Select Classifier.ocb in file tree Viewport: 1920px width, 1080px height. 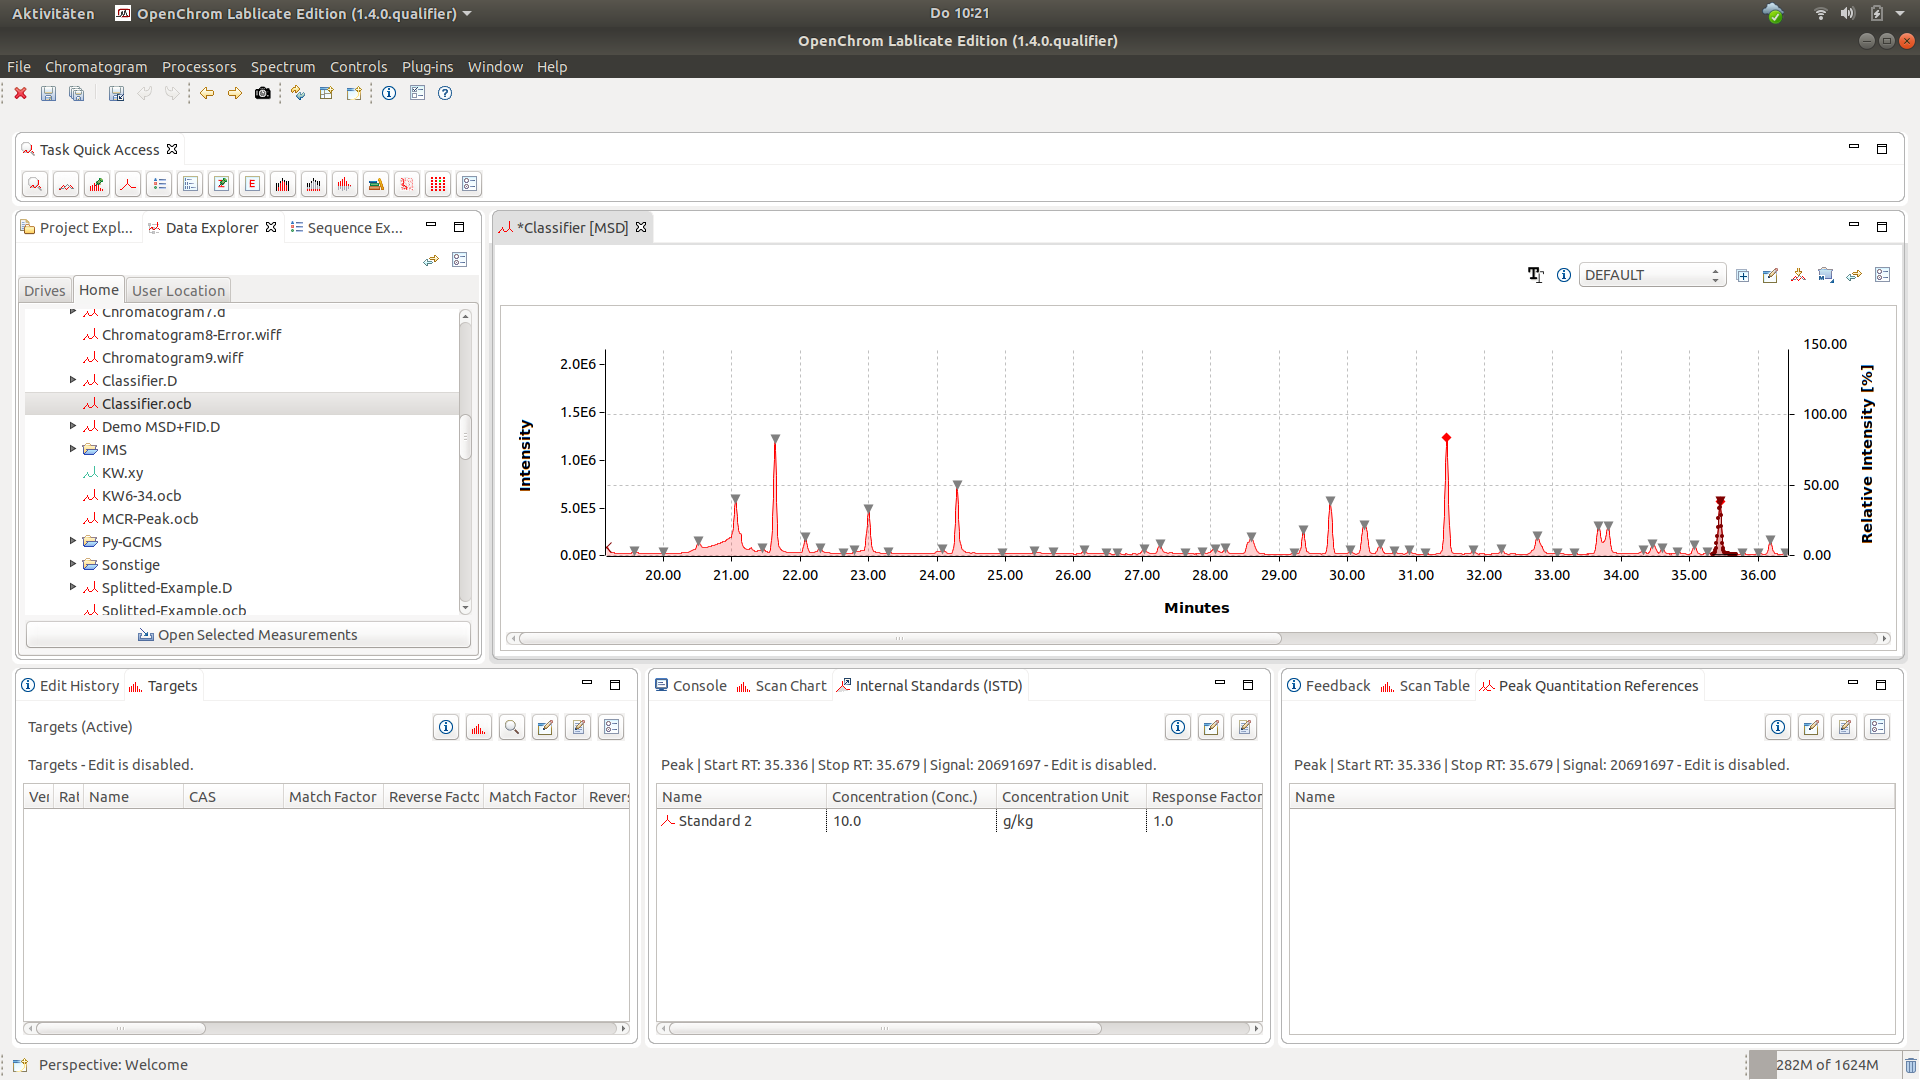[242, 403]
